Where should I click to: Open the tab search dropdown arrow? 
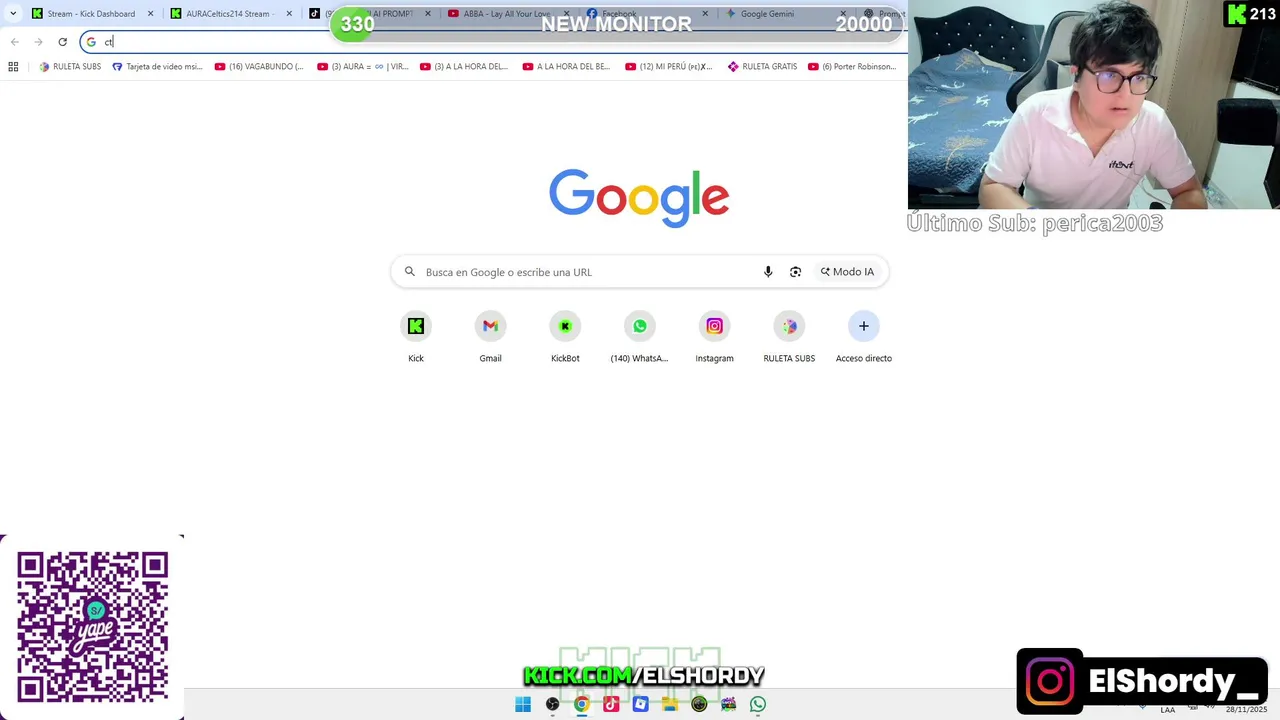(x=13, y=14)
